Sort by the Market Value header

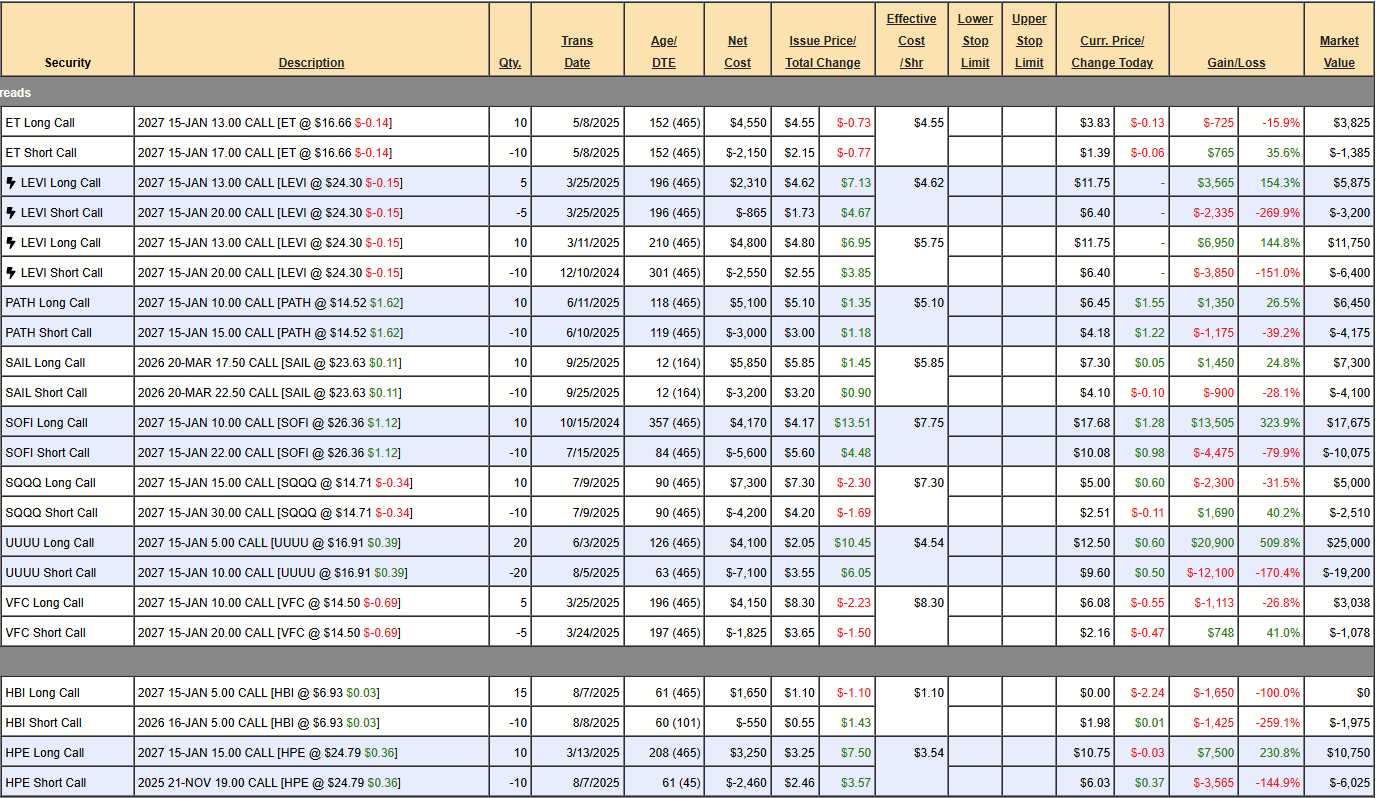(1339, 52)
